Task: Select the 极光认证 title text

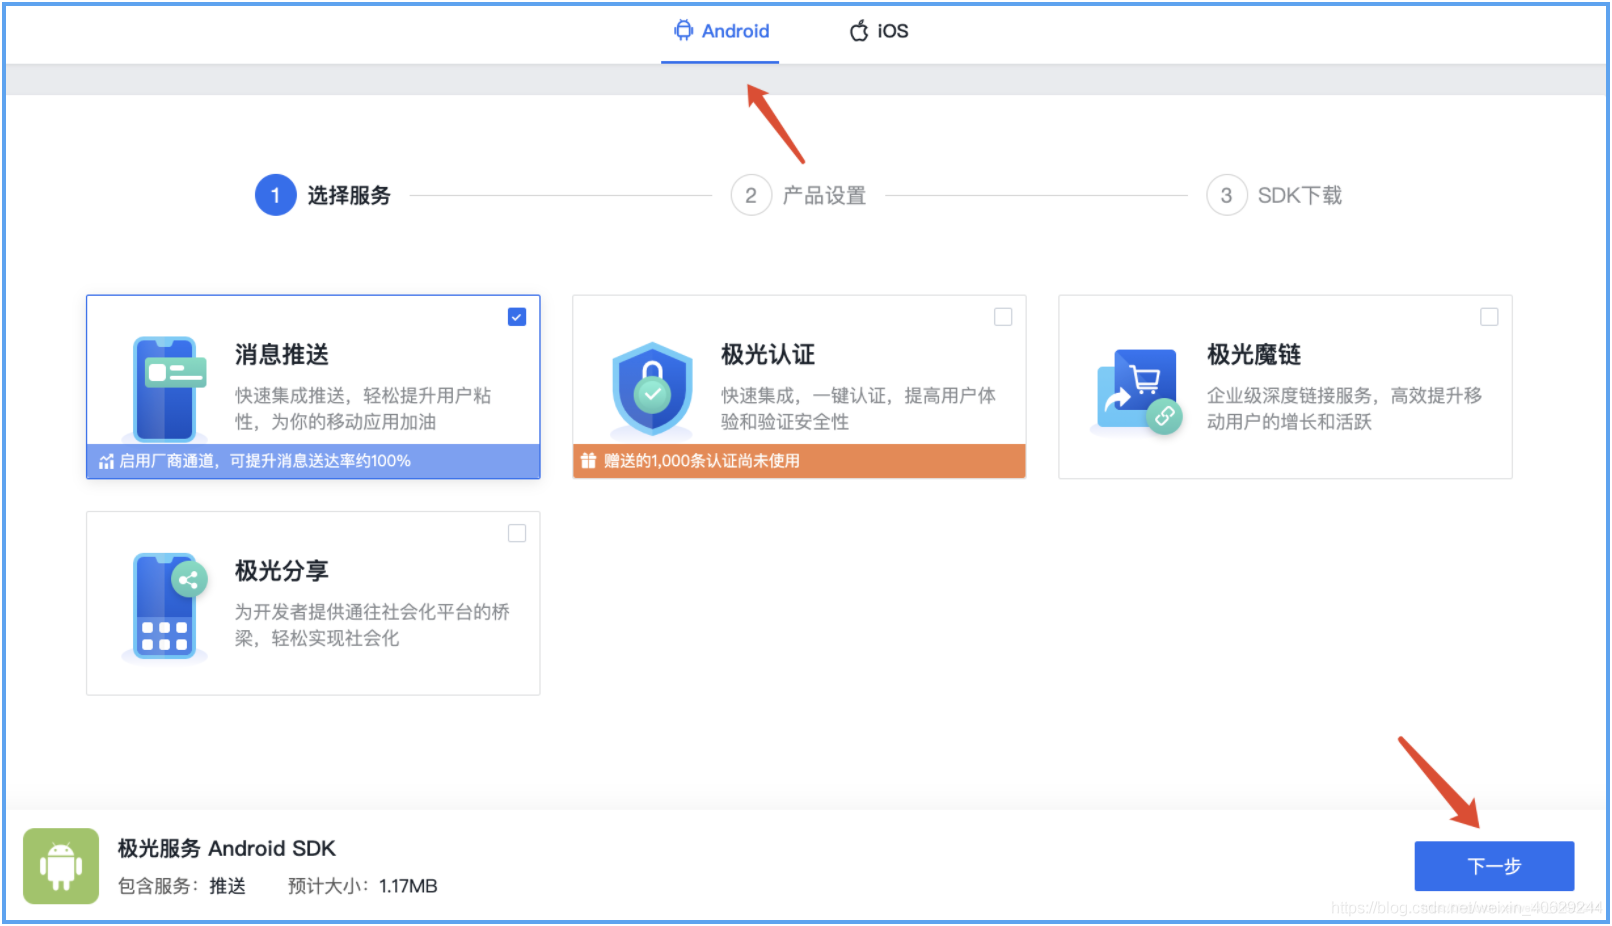Action: [x=768, y=355]
